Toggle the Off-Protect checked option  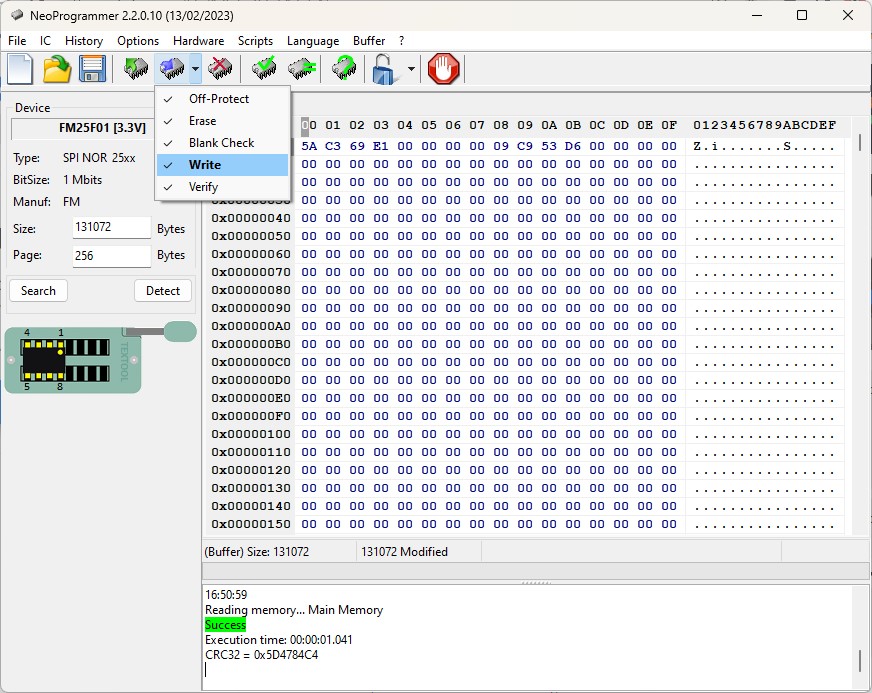[219, 99]
